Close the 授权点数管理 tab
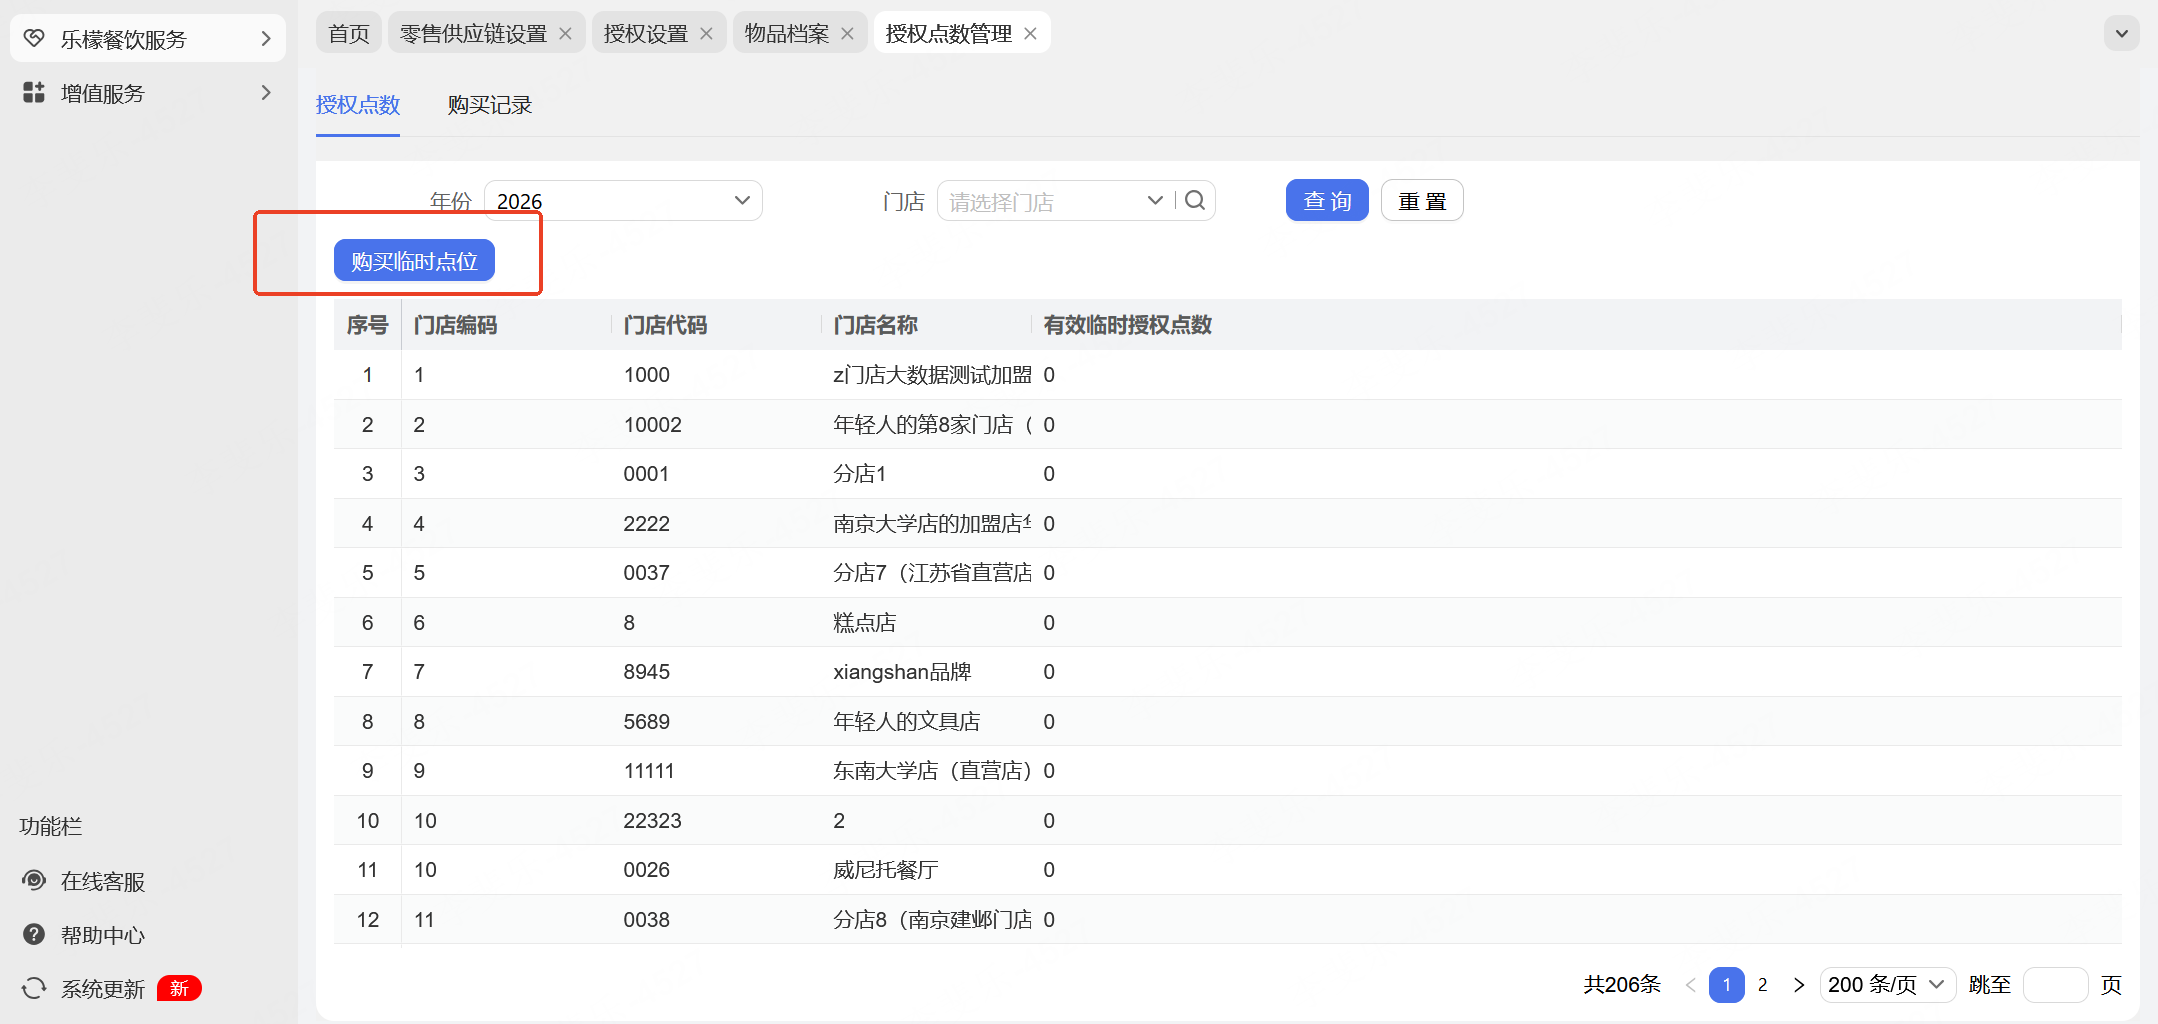The image size is (2158, 1024). point(1030,34)
